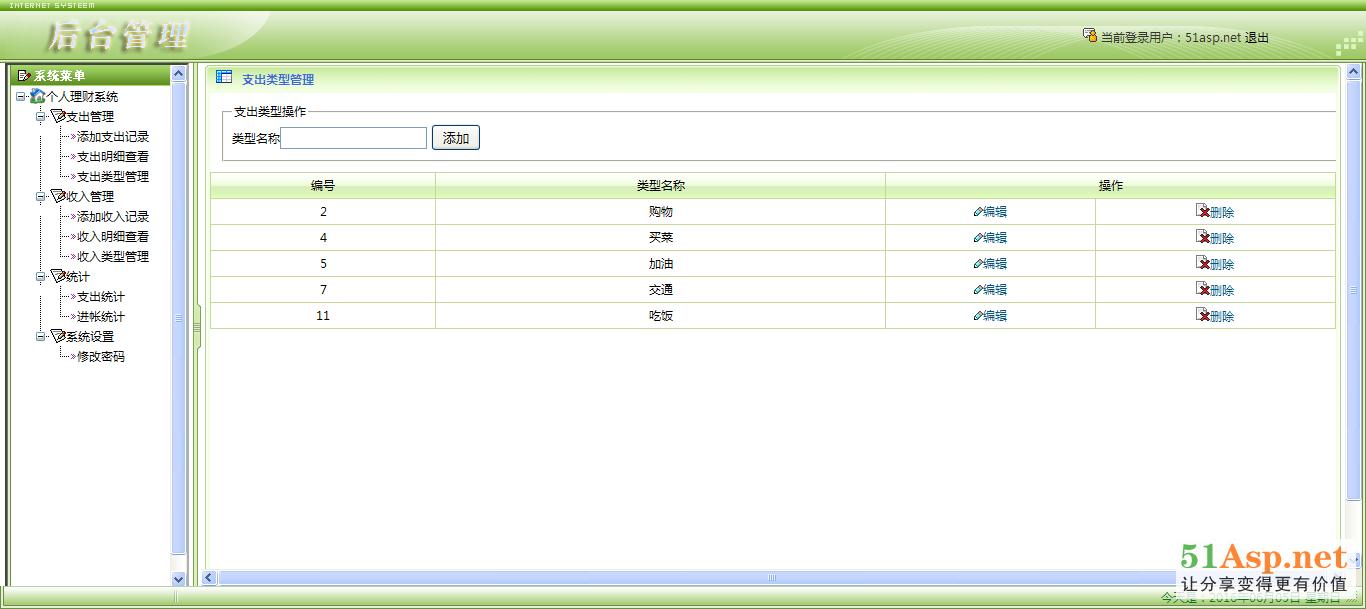This screenshot has width=1366, height=609.
Task: Click the edit pencil icon for 加油 row
Action: tap(978, 264)
